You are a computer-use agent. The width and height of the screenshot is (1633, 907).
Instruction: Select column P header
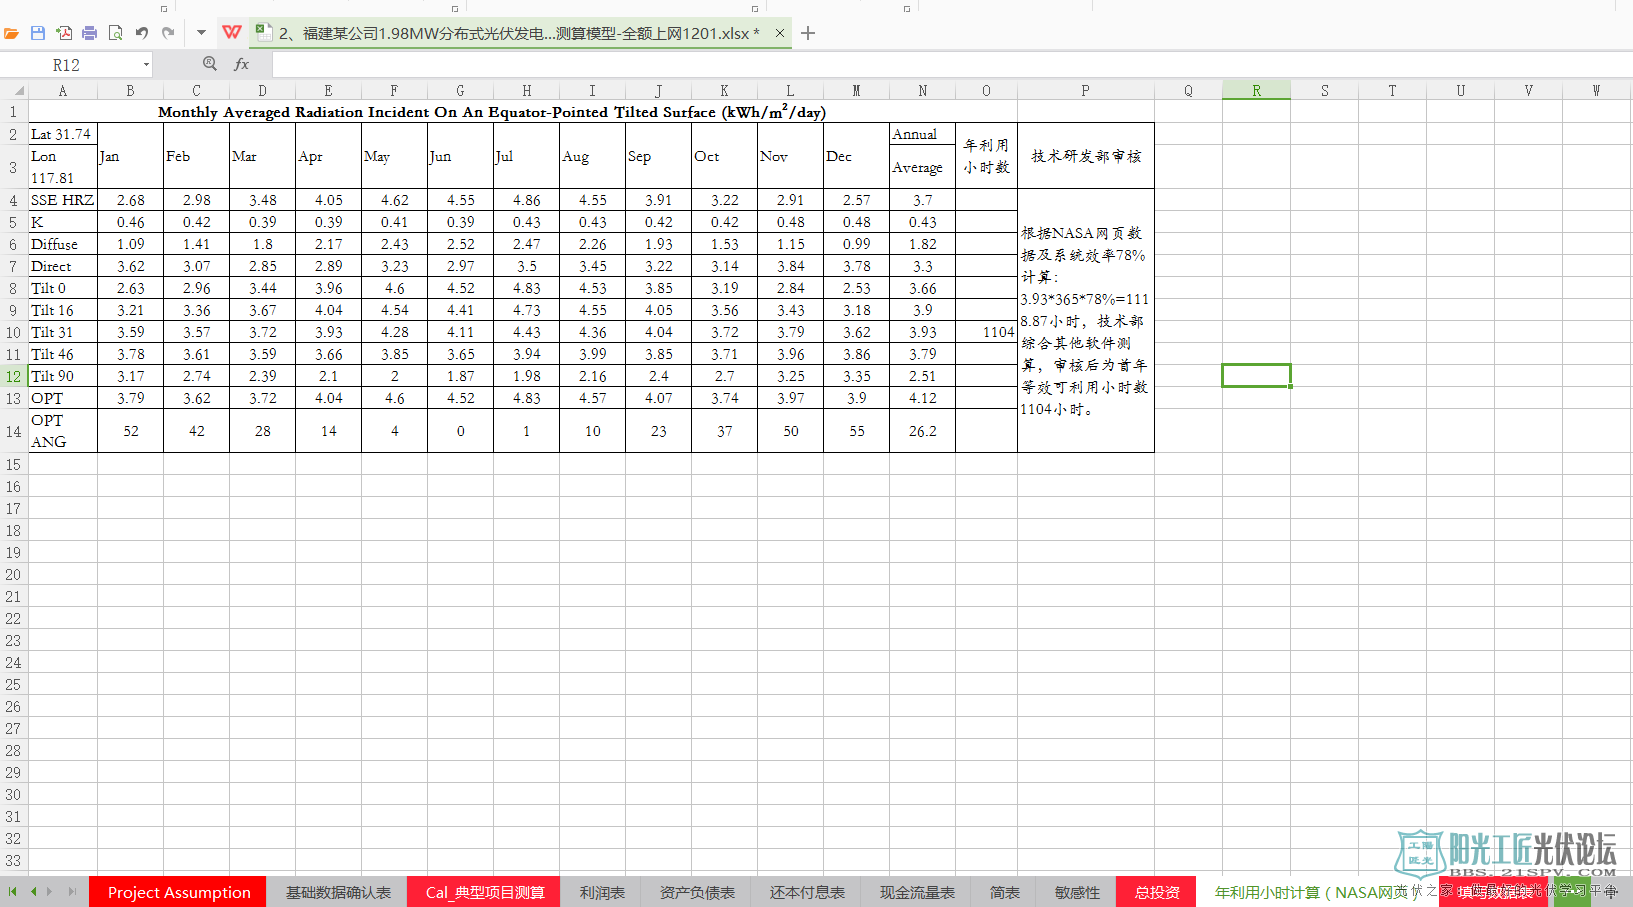tap(1086, 90)
